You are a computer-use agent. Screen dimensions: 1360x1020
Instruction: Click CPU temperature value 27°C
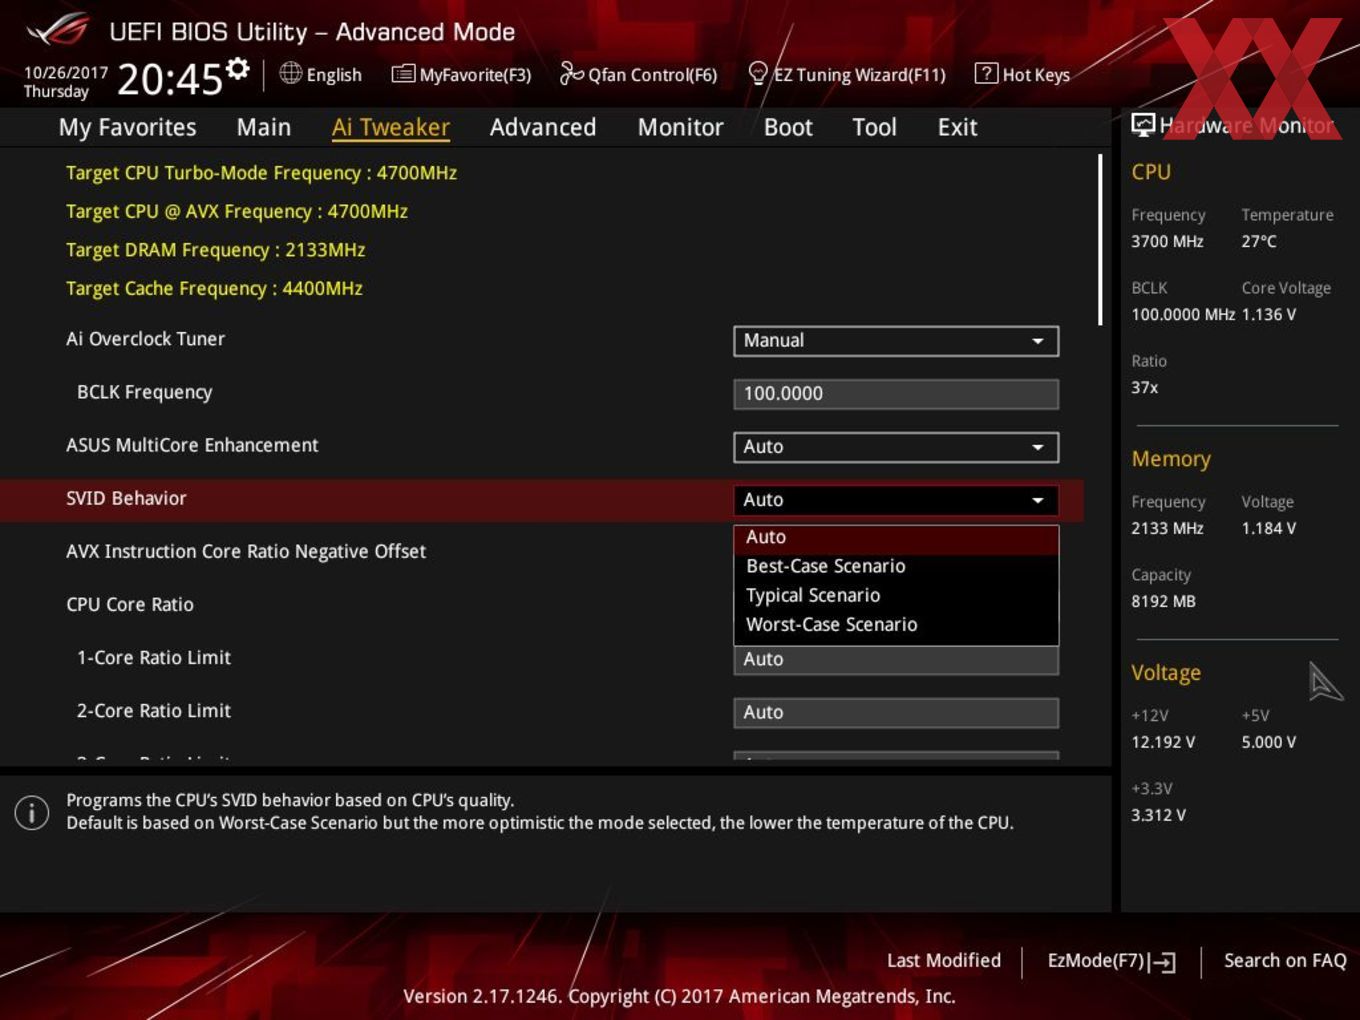[1259, 241]
